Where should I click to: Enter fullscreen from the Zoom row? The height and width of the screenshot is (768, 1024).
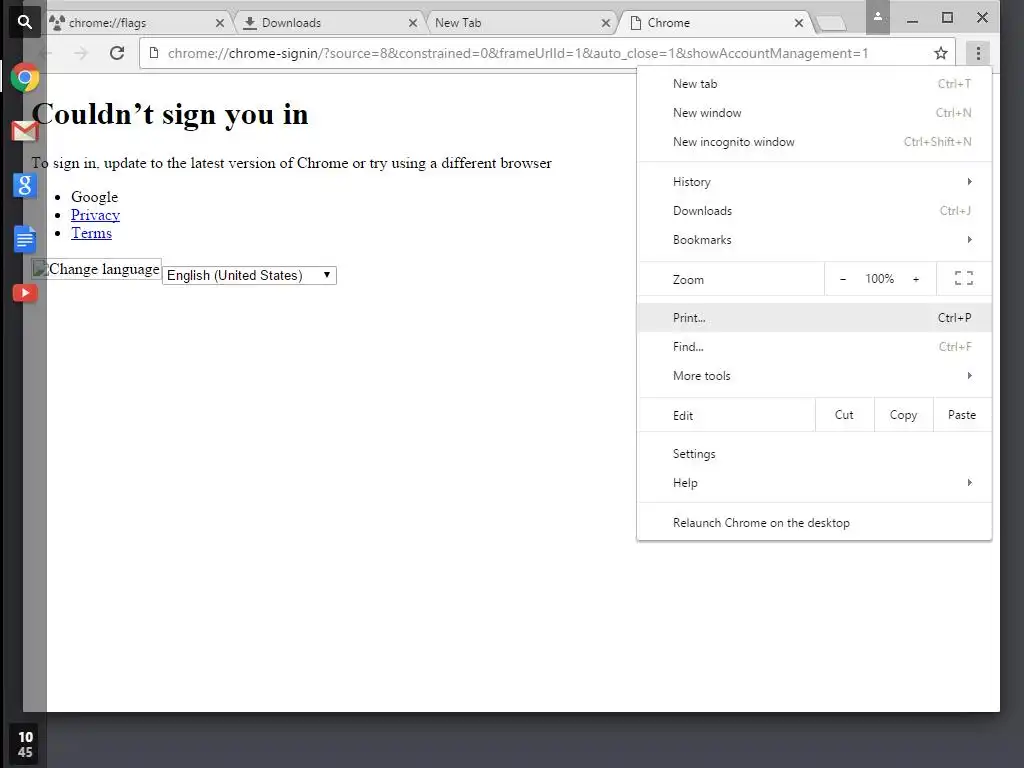pyautogui.click(x=964, y=279)
